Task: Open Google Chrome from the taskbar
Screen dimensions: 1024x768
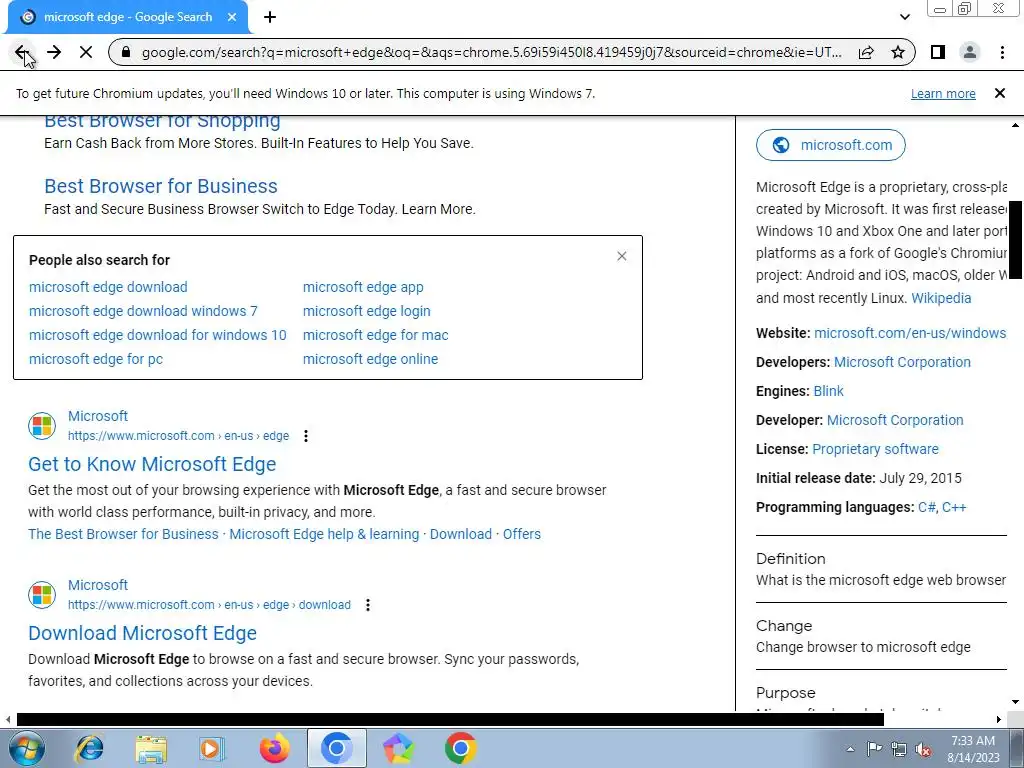Action: pyautogui.click(x=460, y=748)
